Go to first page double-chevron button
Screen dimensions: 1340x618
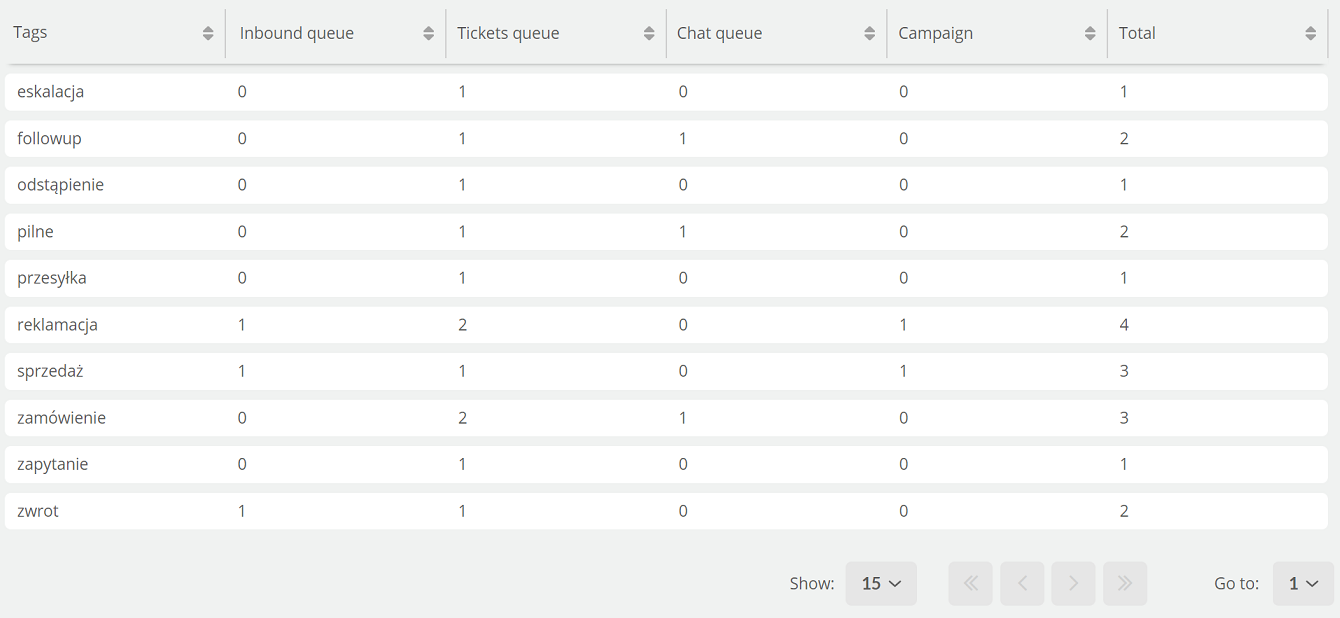[970, 583]
